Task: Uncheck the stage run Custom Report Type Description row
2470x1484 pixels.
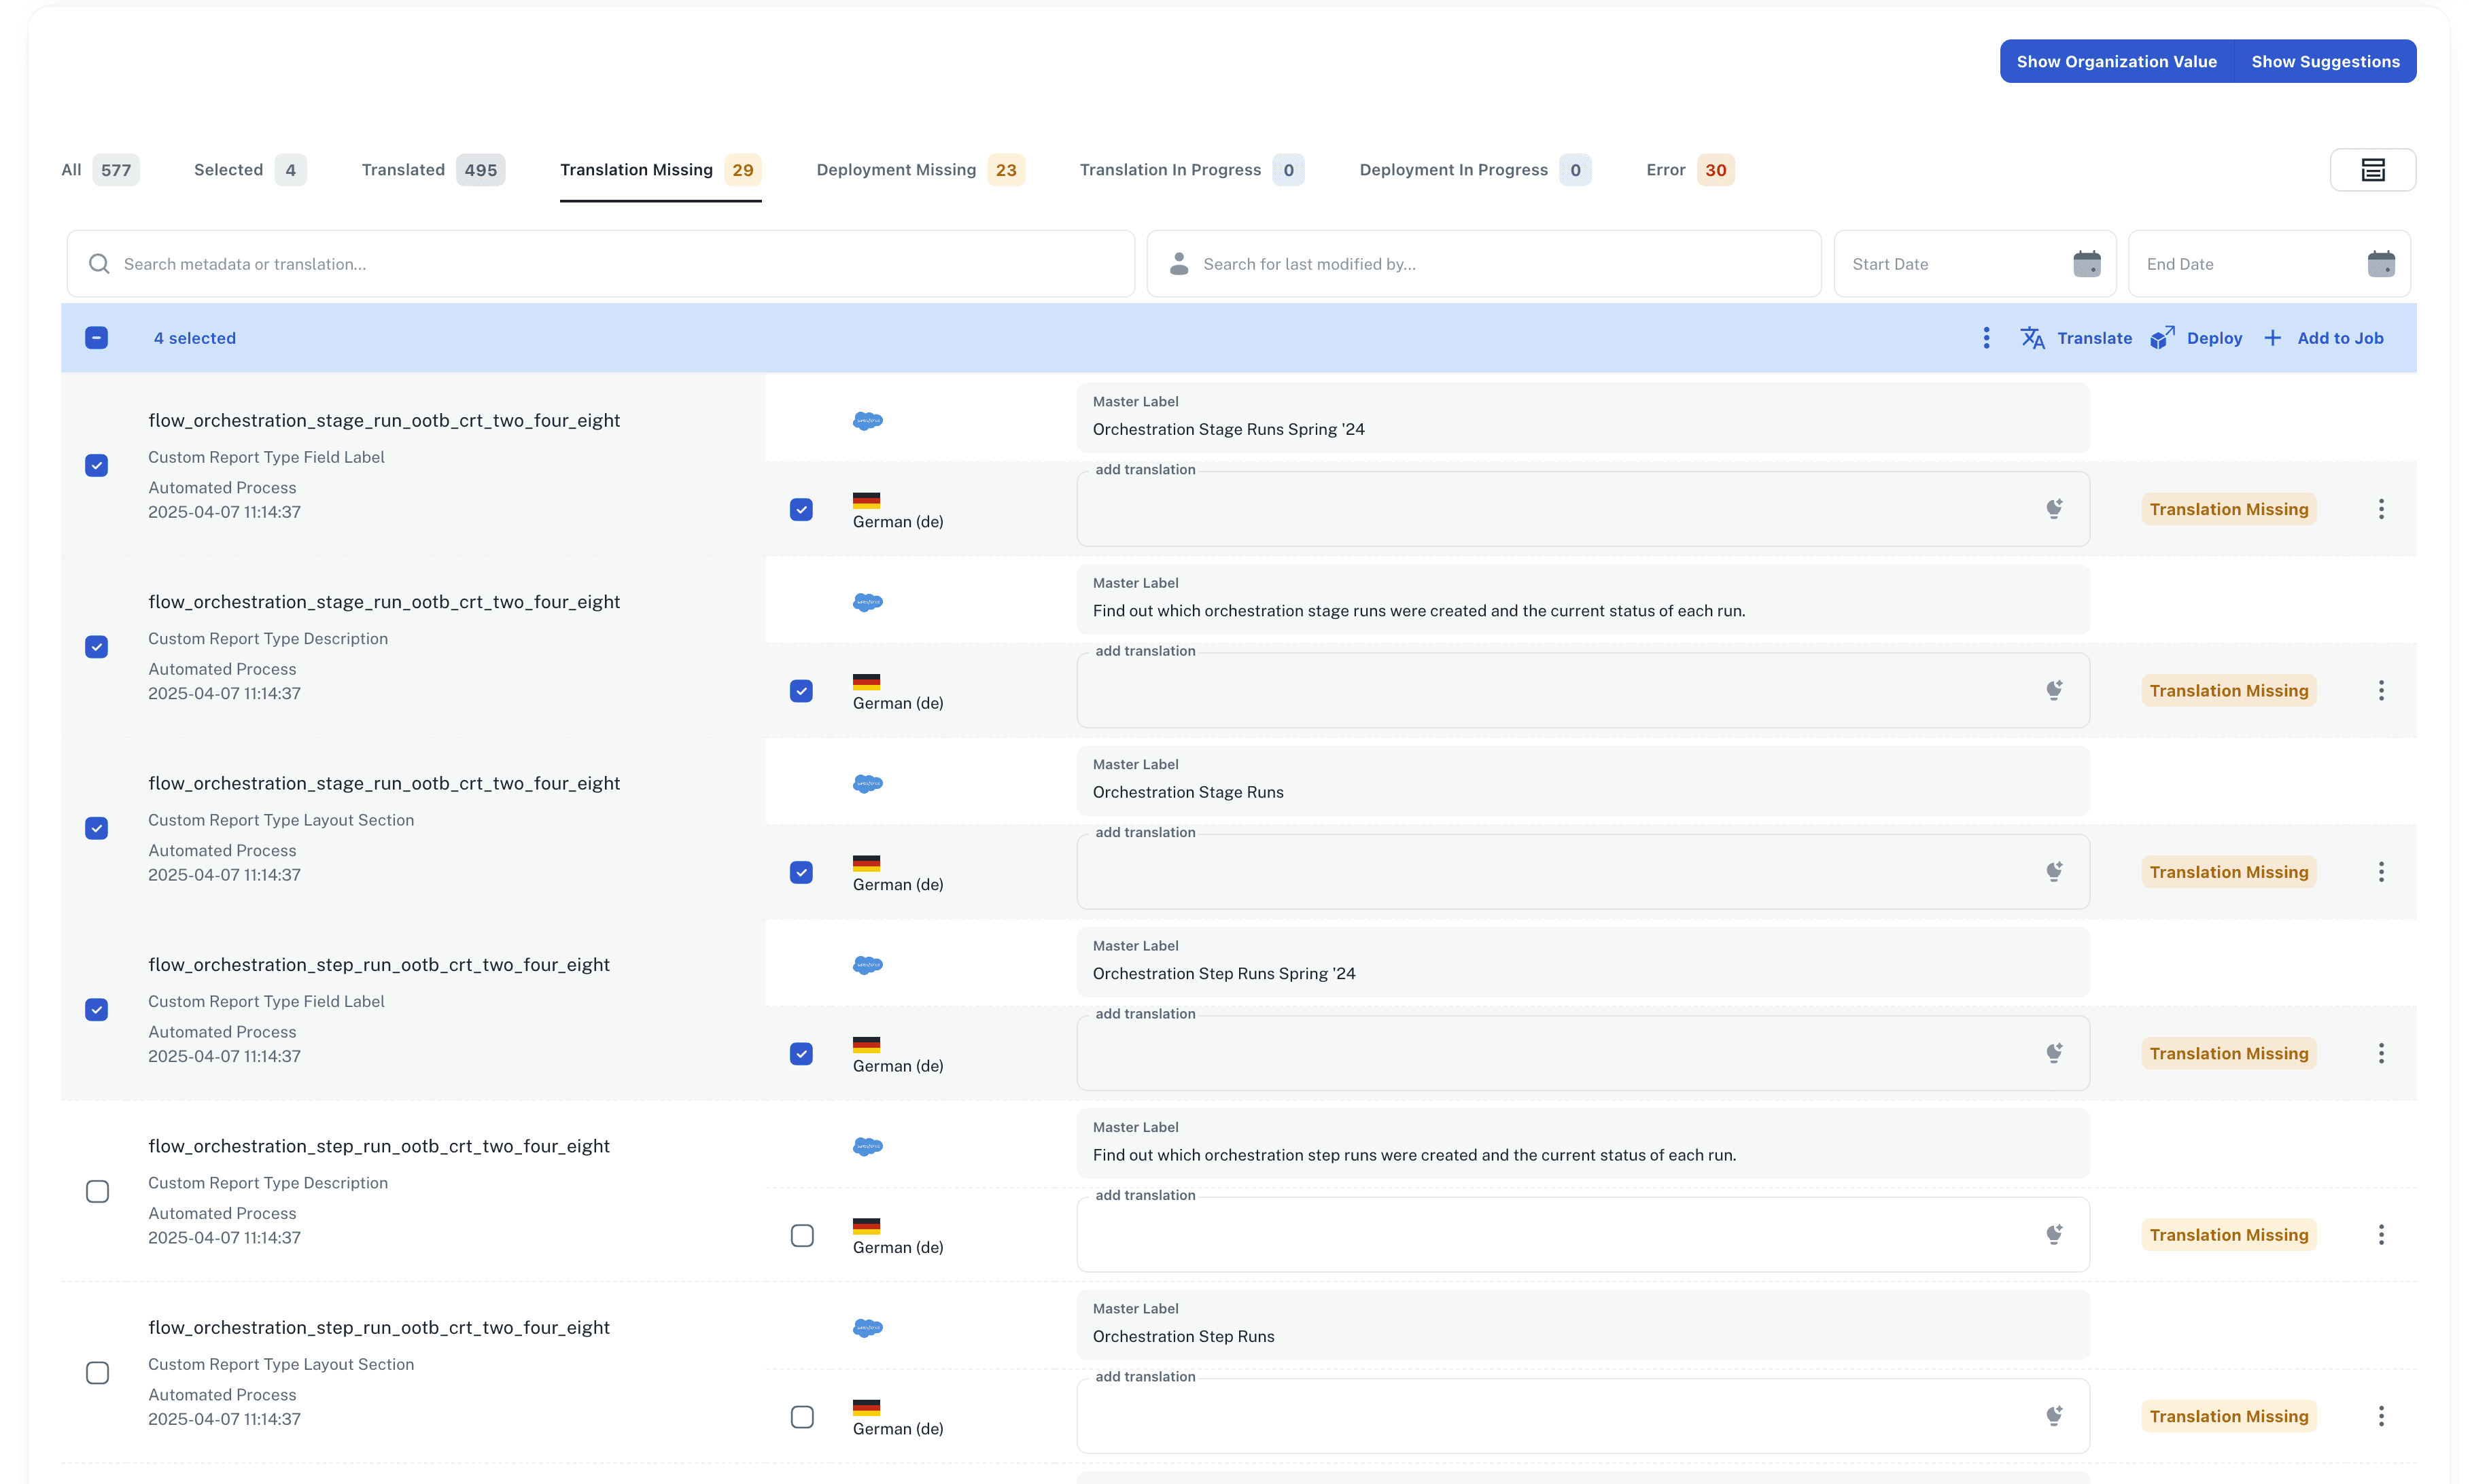Action: click(96, 647)
